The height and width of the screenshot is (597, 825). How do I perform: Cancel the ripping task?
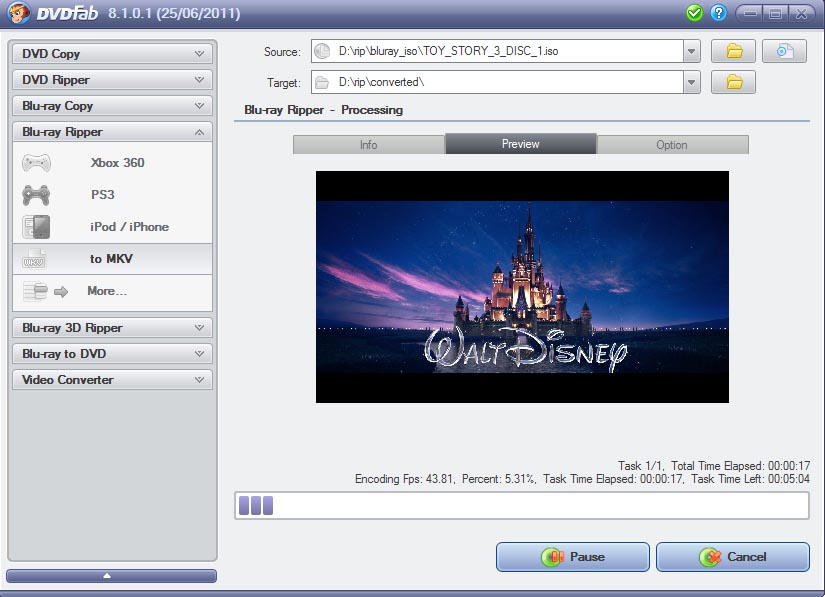click(x=733, y=557)
